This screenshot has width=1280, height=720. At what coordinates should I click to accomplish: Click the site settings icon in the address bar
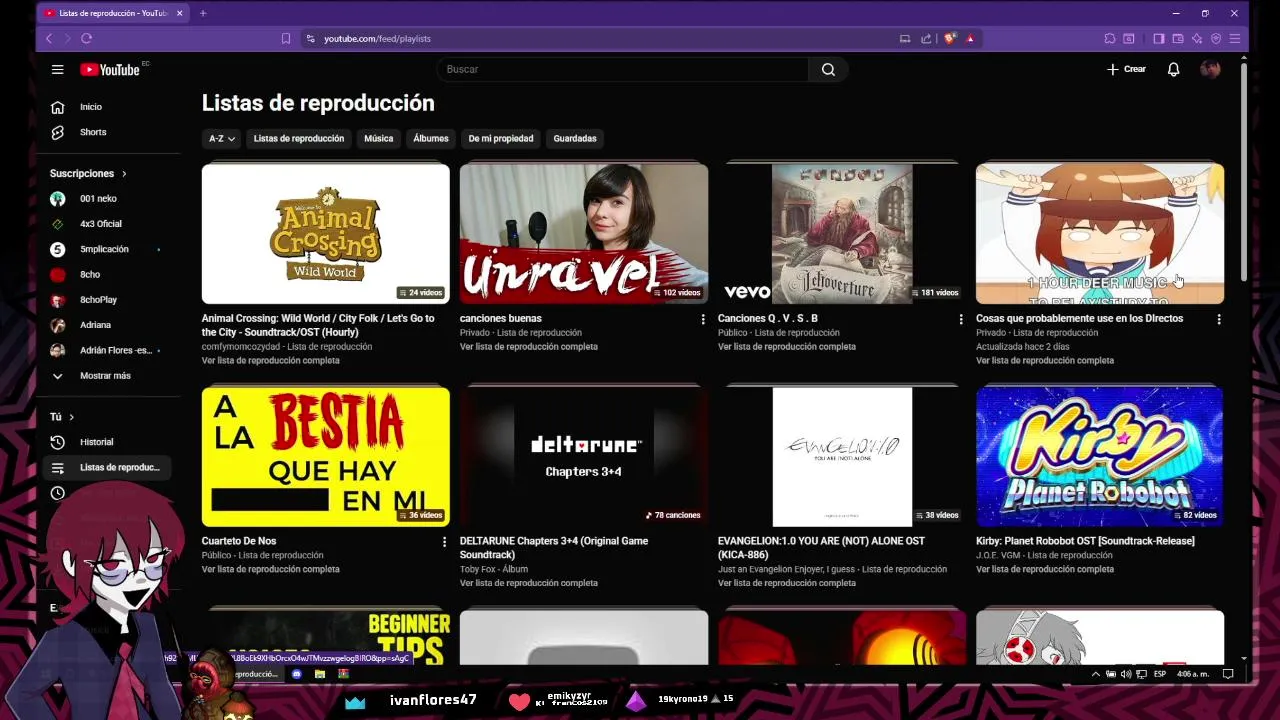[x=310, y=38]
